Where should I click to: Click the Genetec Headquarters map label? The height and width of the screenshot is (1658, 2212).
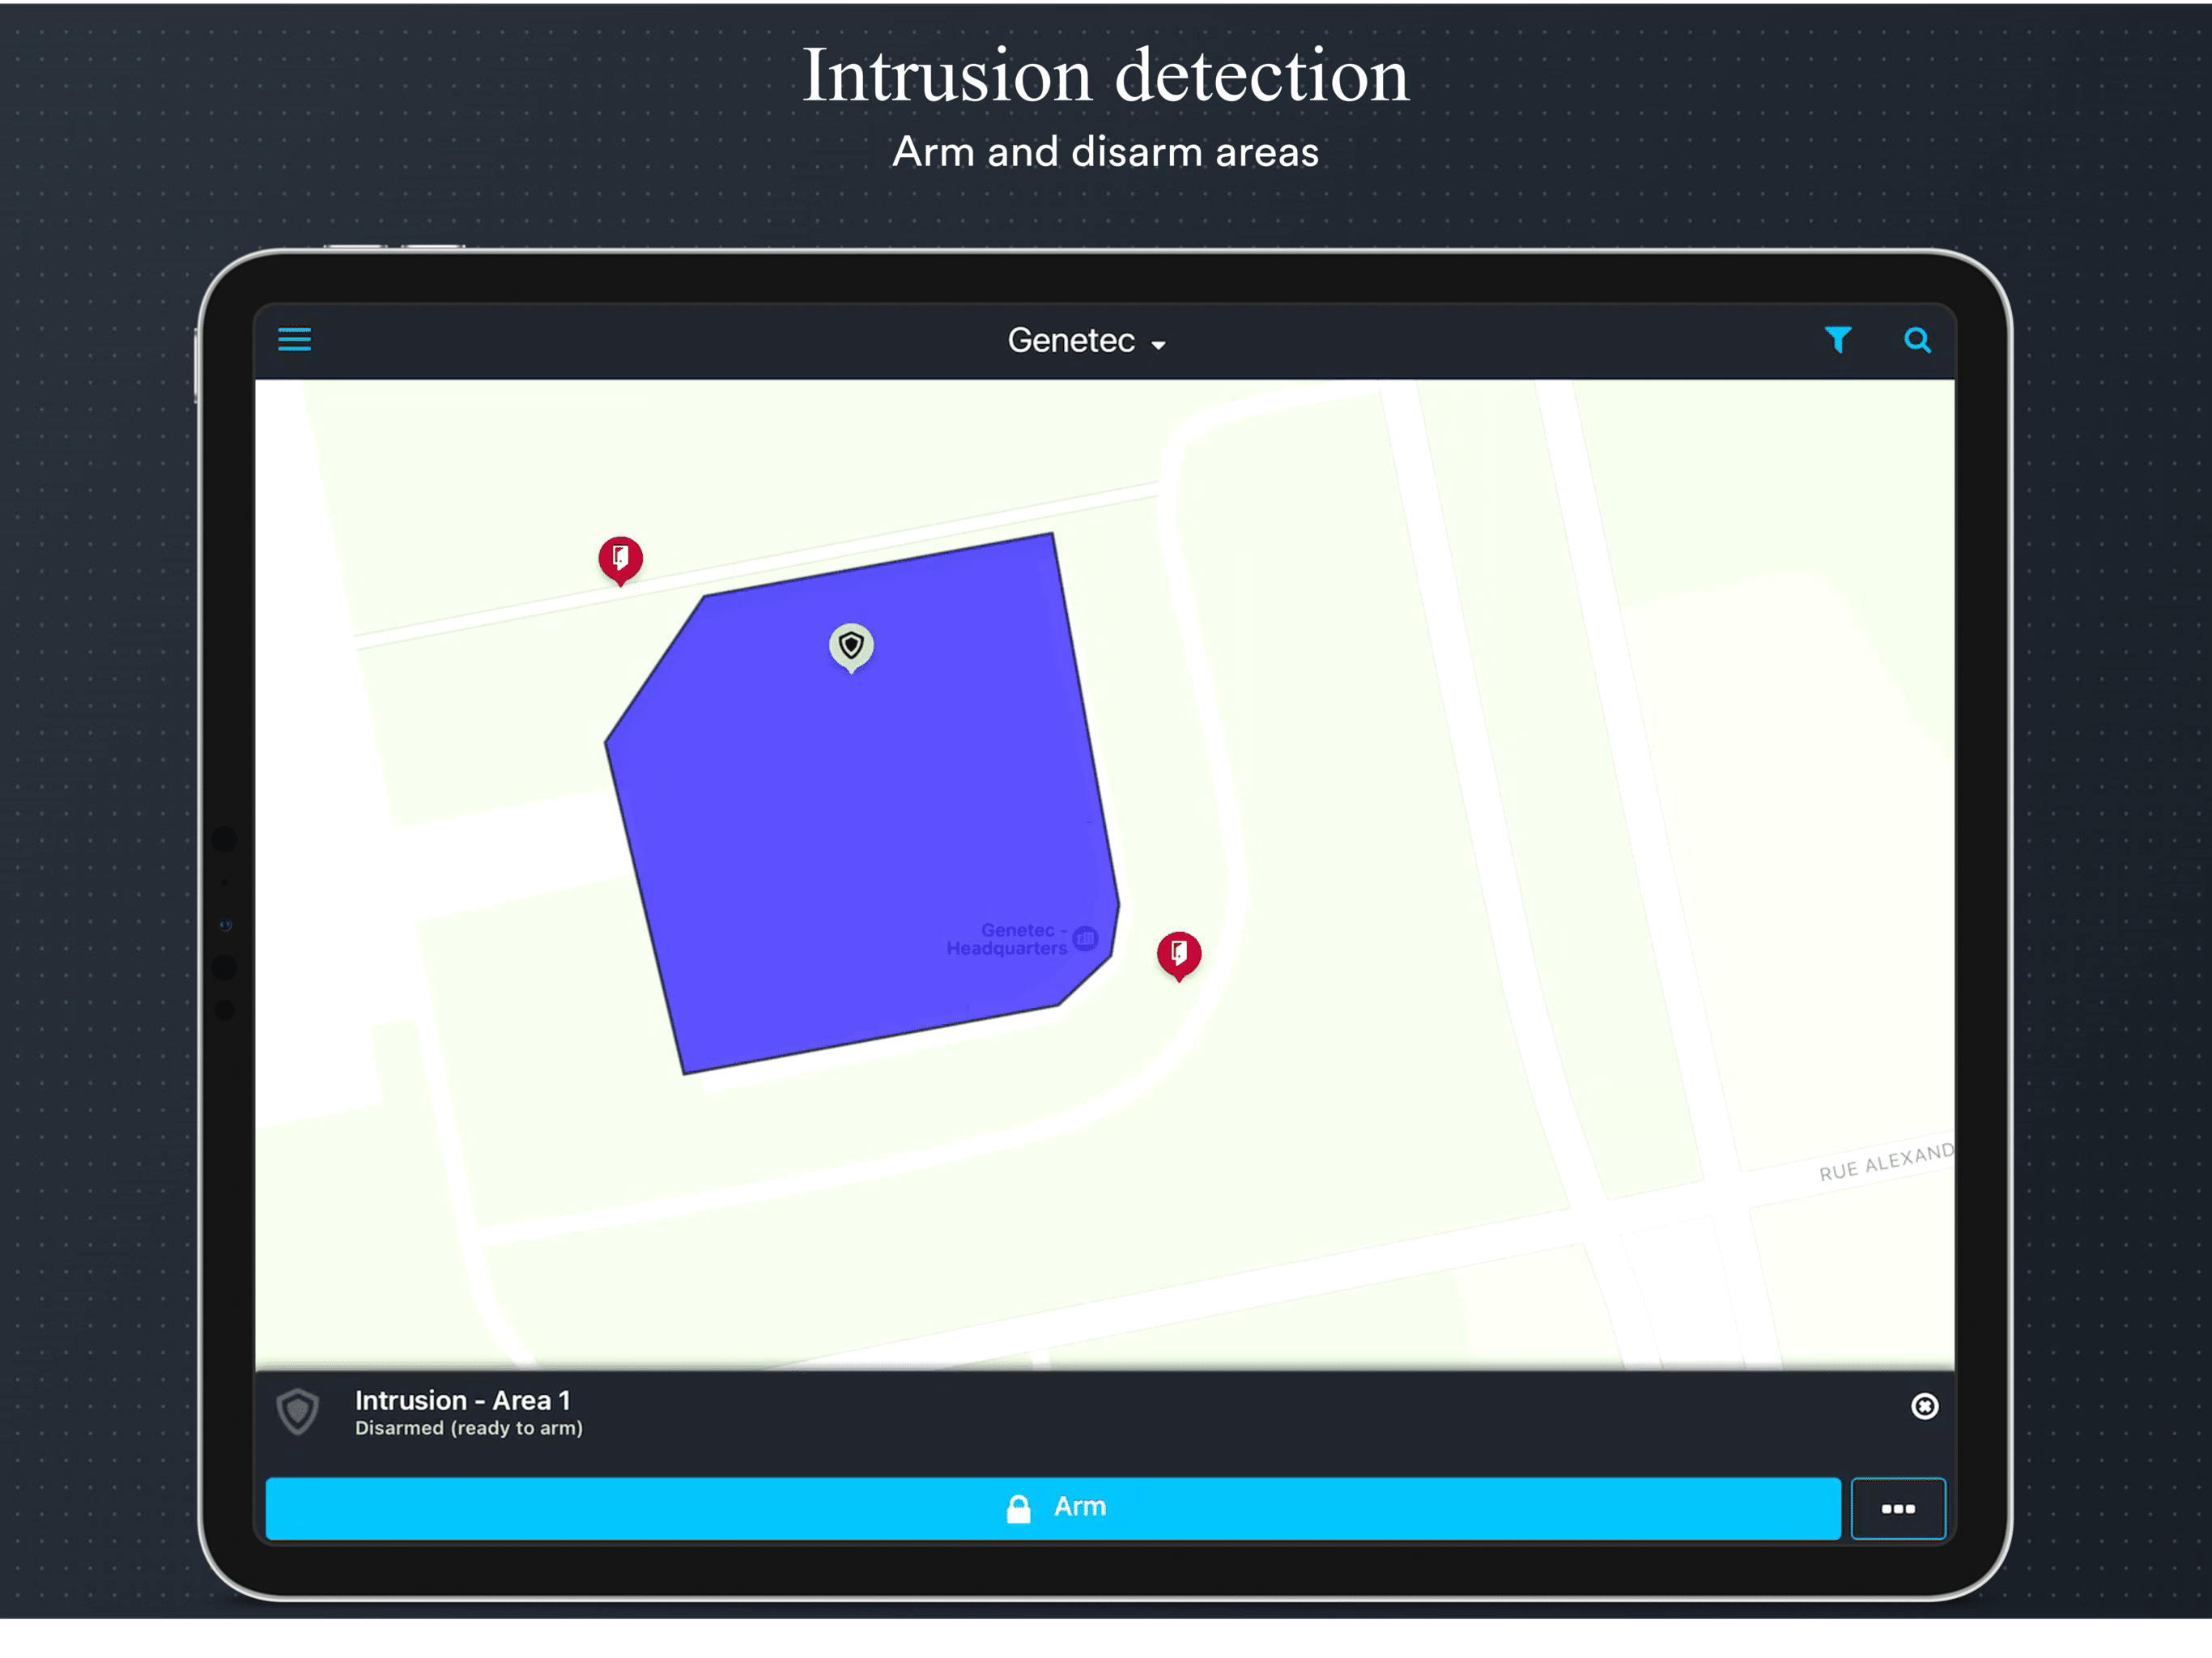point(1021,939)
